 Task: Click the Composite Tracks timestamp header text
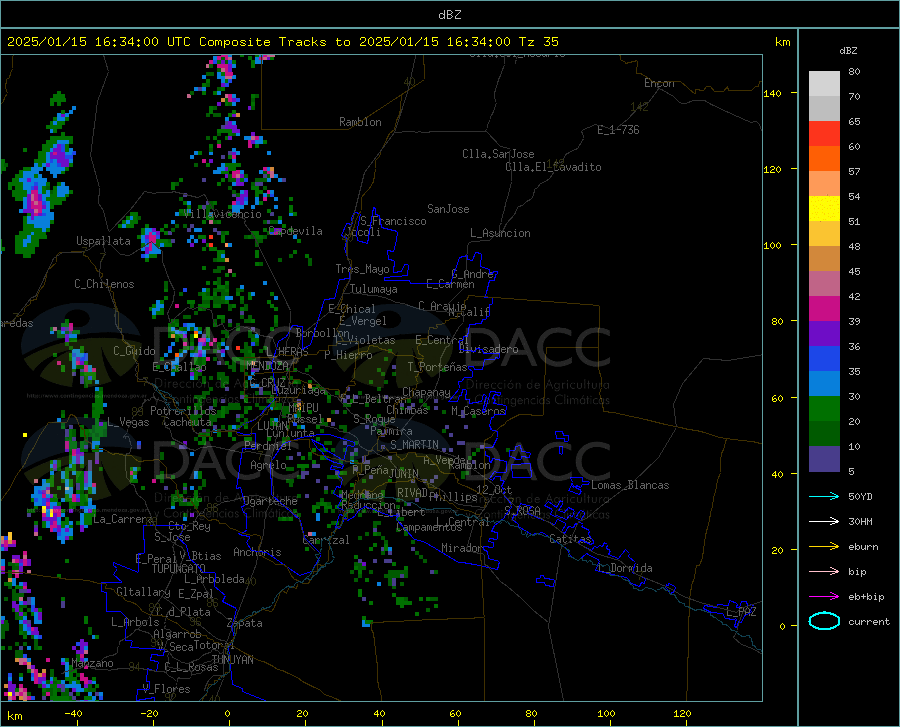point(282,42)
